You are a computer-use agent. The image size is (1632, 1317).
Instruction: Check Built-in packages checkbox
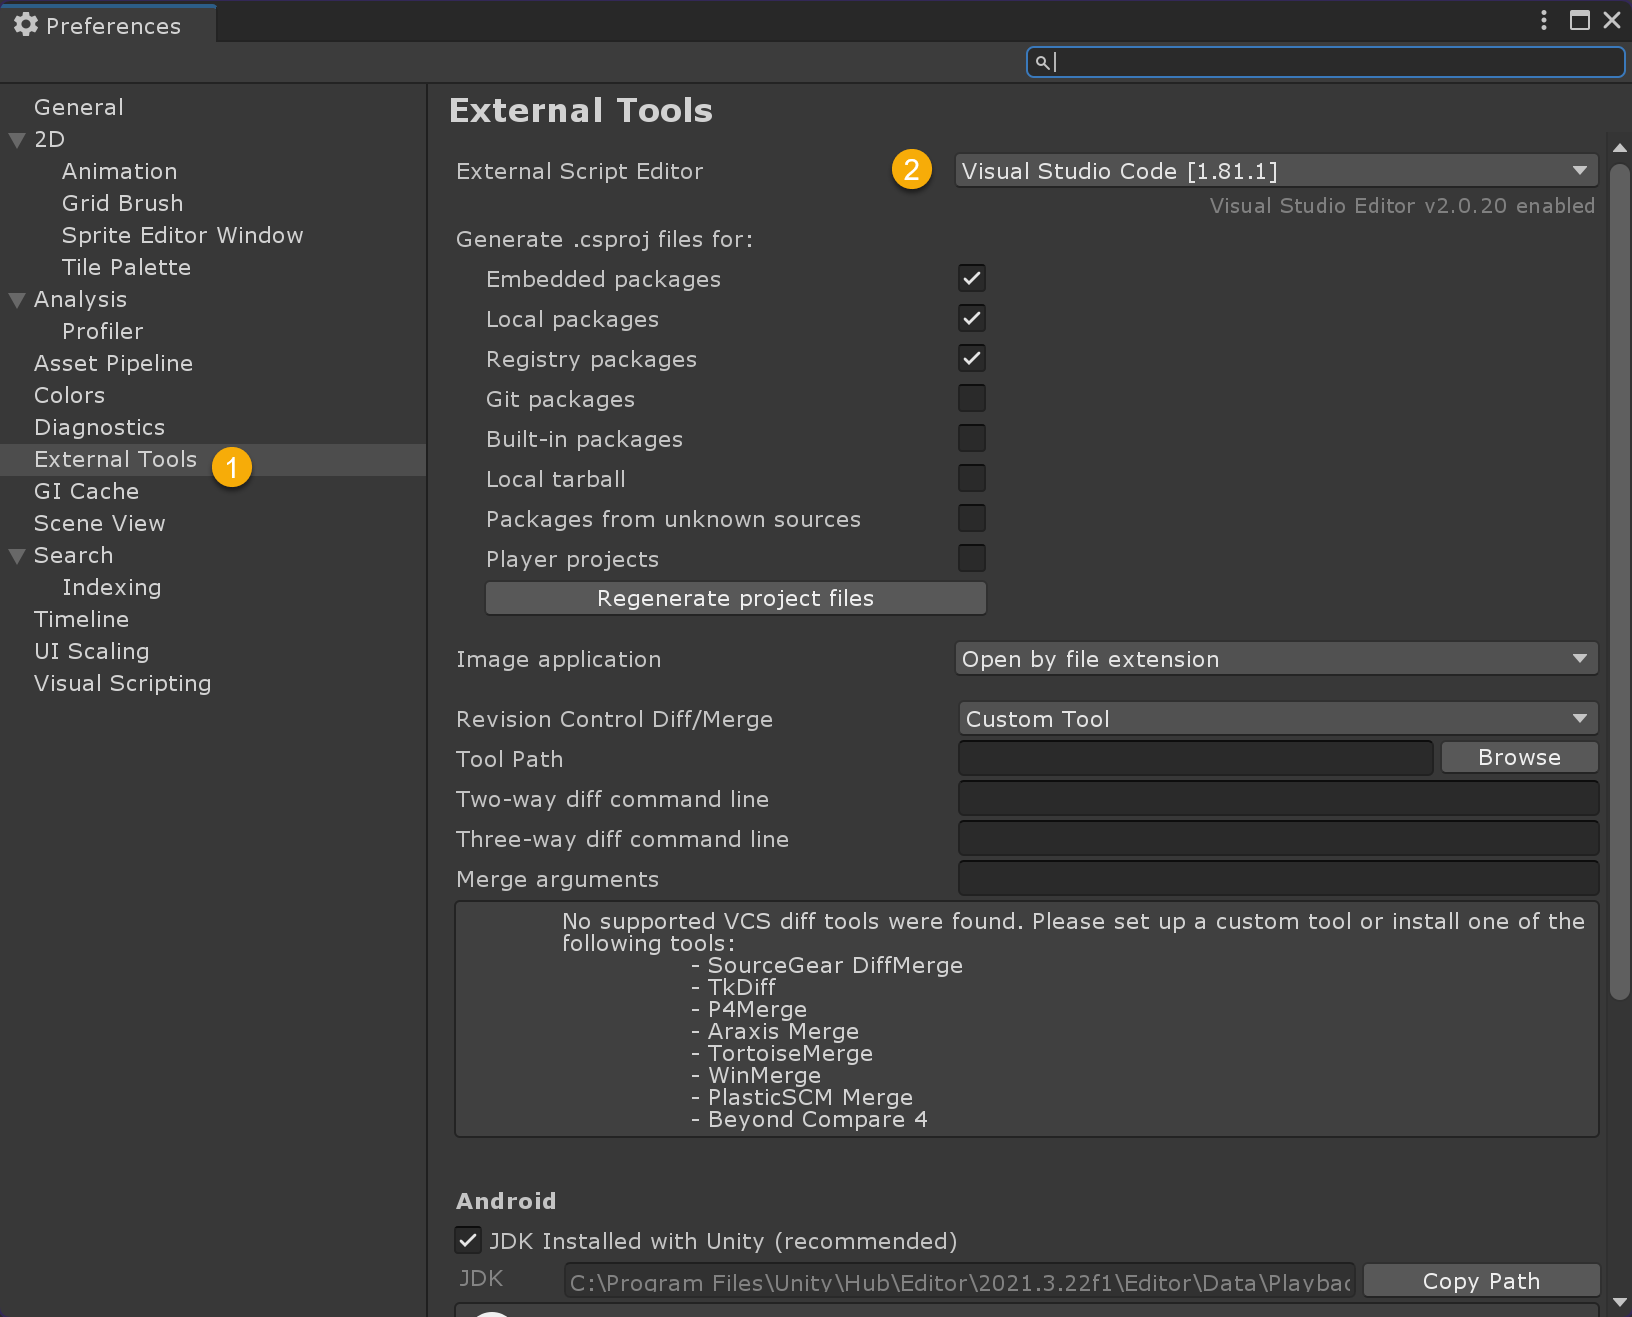(972, 438)
